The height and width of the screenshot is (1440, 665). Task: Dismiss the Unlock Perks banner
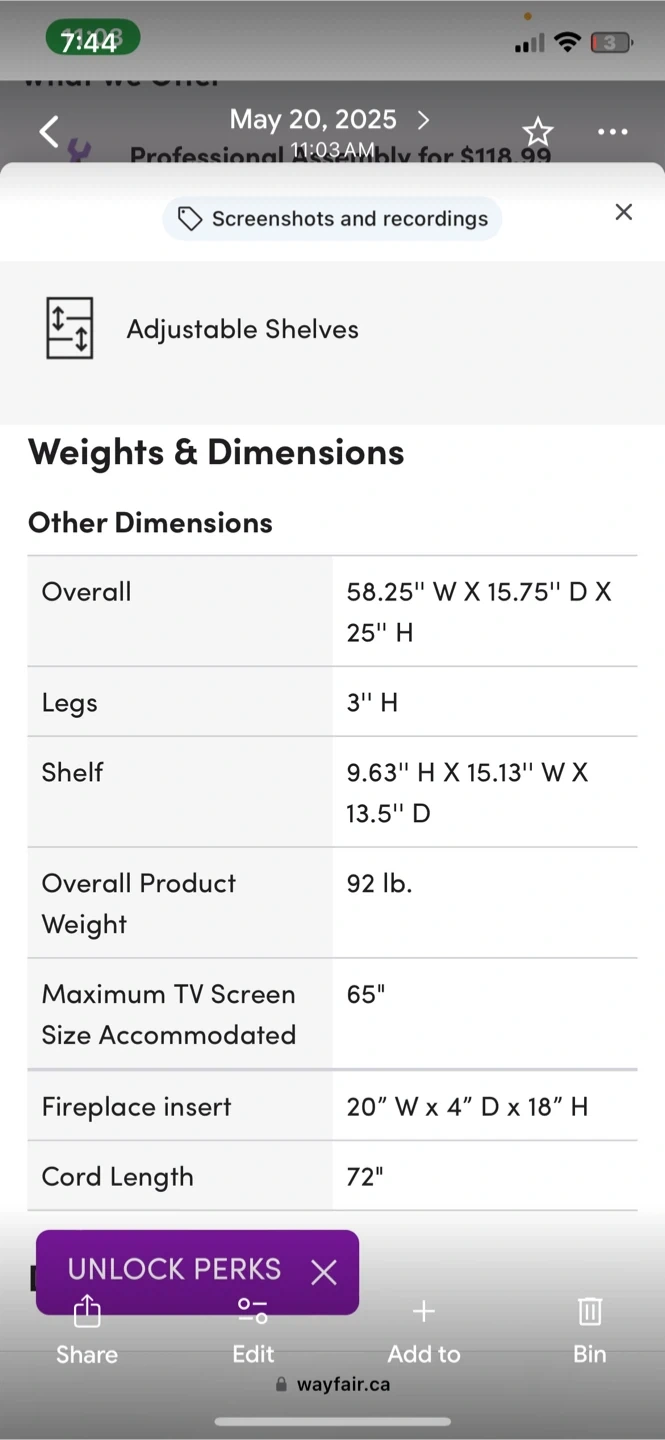(x=323, y=1272)
